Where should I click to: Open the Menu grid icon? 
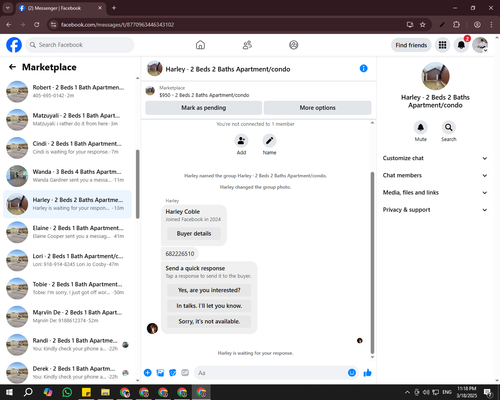point(442,45)
